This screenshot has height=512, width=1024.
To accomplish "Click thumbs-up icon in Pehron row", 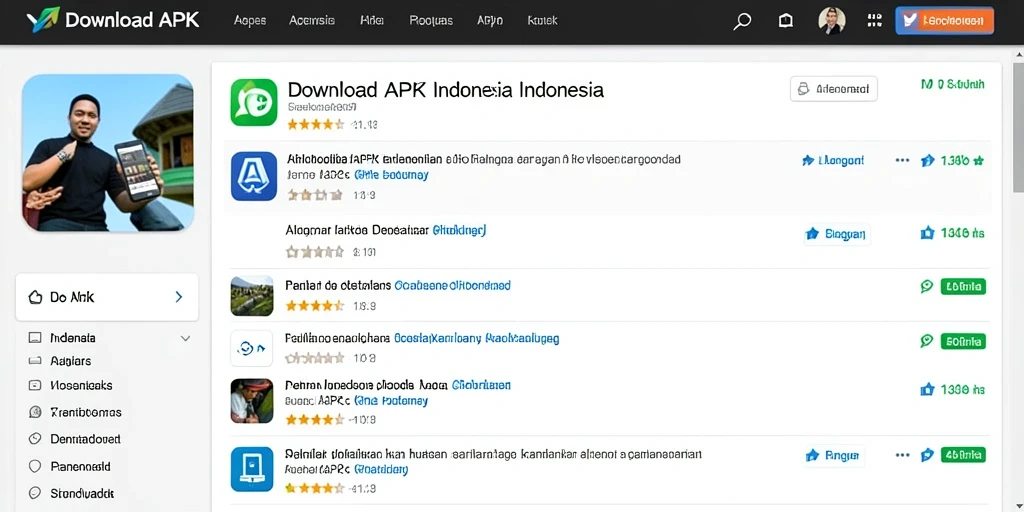I will coord(927,390).
